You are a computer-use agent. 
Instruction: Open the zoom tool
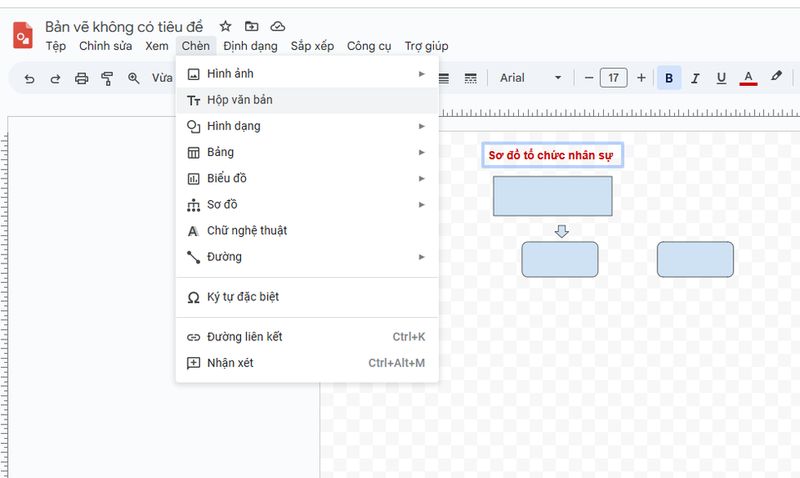click(134, 78)
